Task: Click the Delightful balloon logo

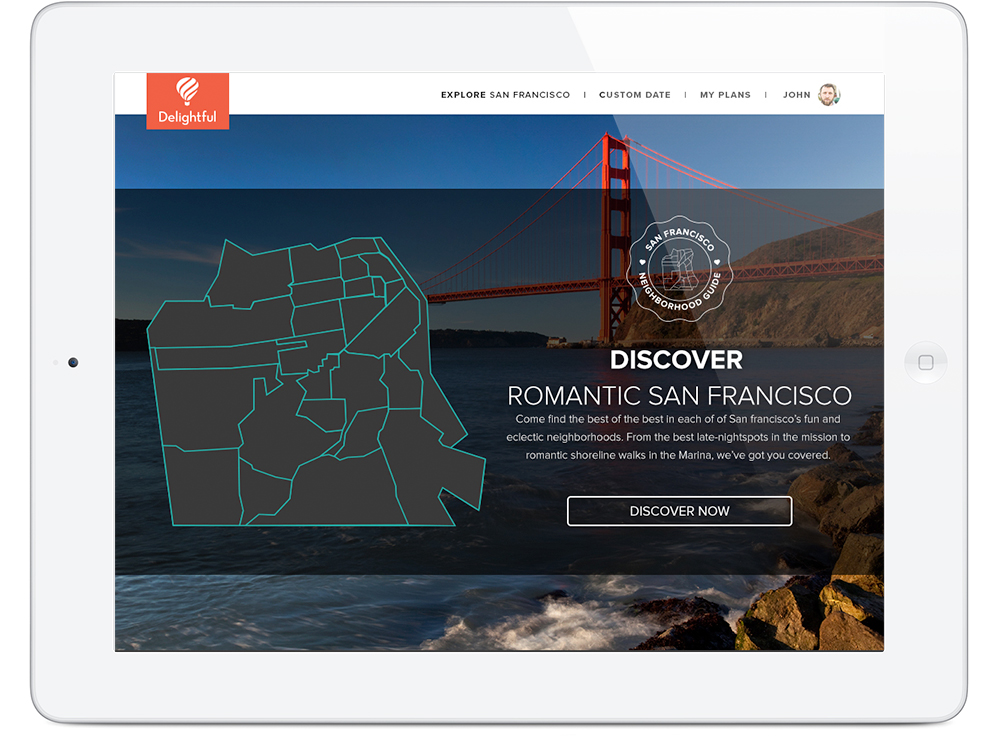Action: click(x=188, y=101)
